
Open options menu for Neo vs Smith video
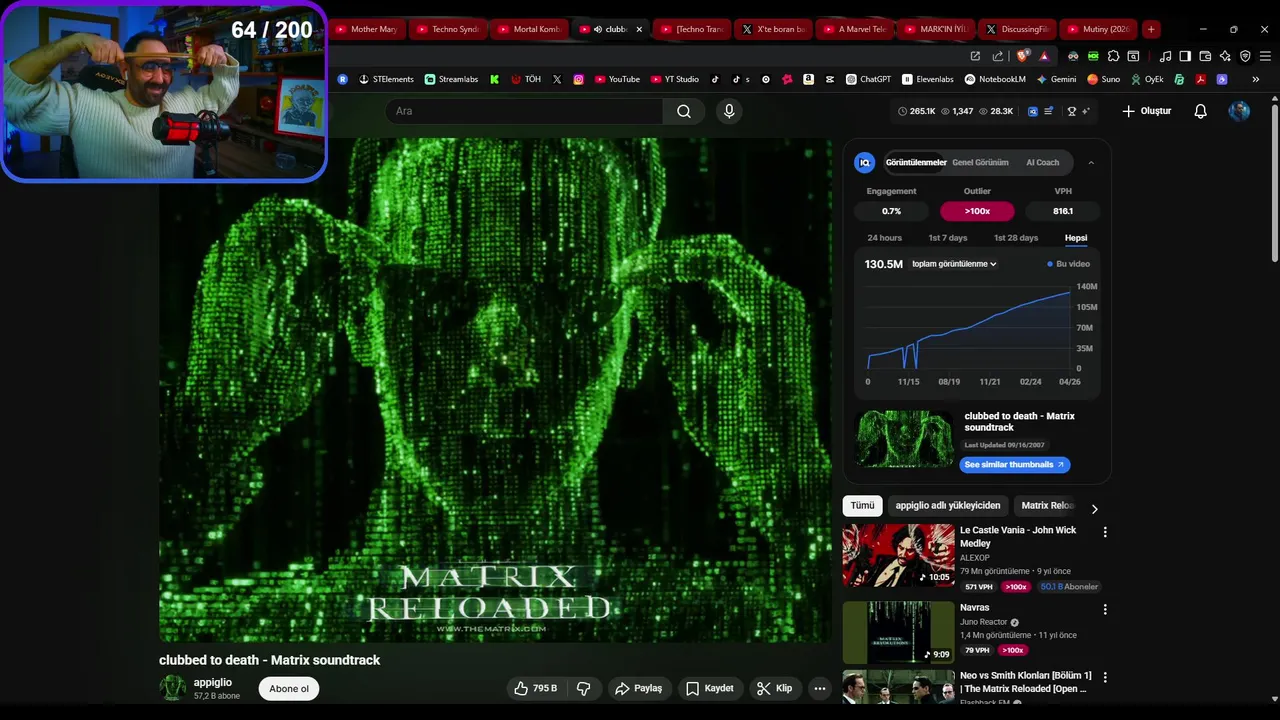click(1105, 677)
